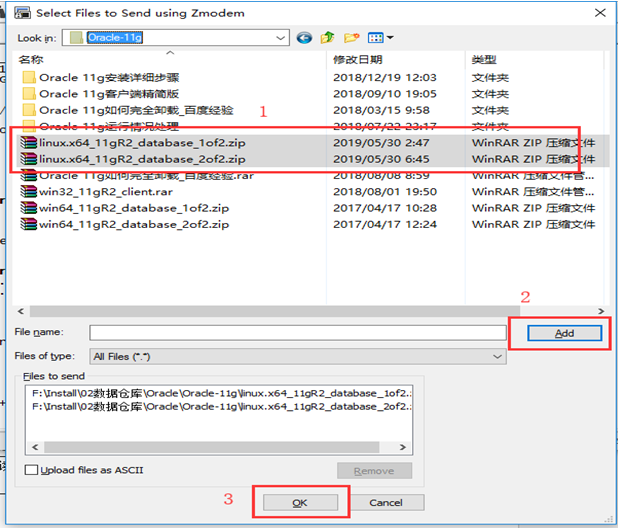Viewport: 618px width, 528px height.
Task: Select linux.x64_11gR2_database_1of2.zip file icon
Action: 28,143
